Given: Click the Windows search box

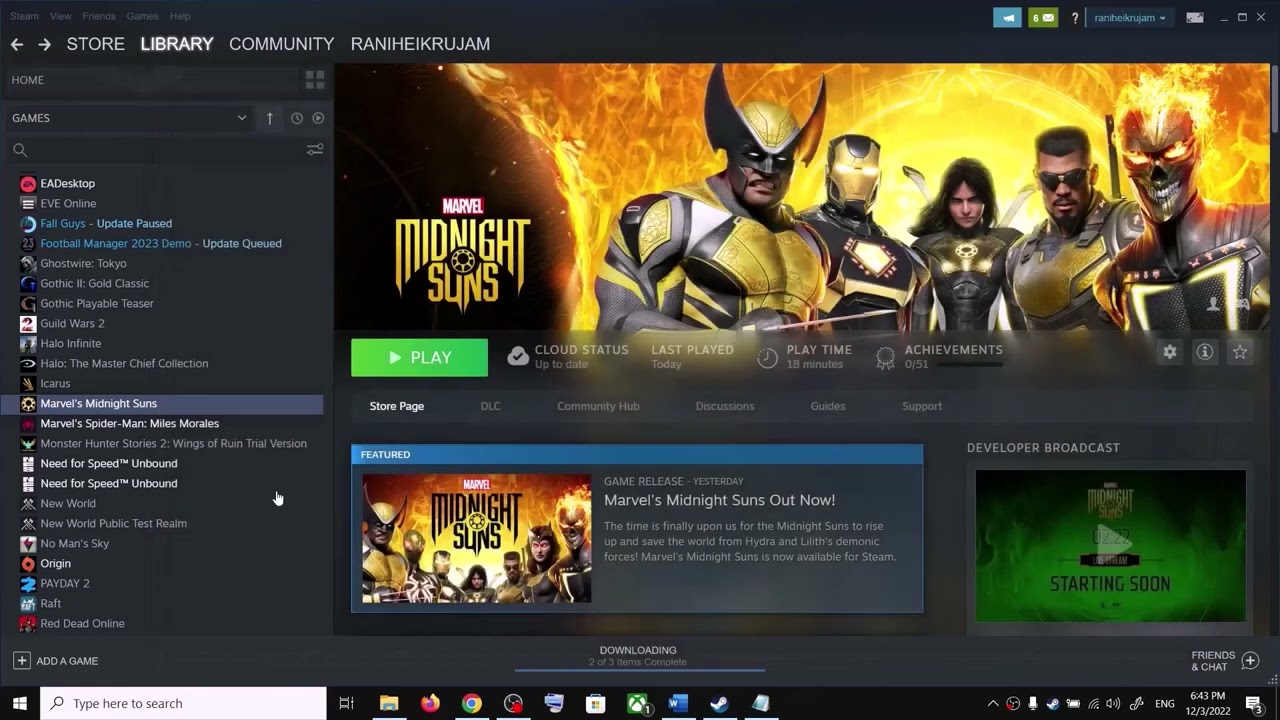Looking at the screenshot, I should (183, 704).
